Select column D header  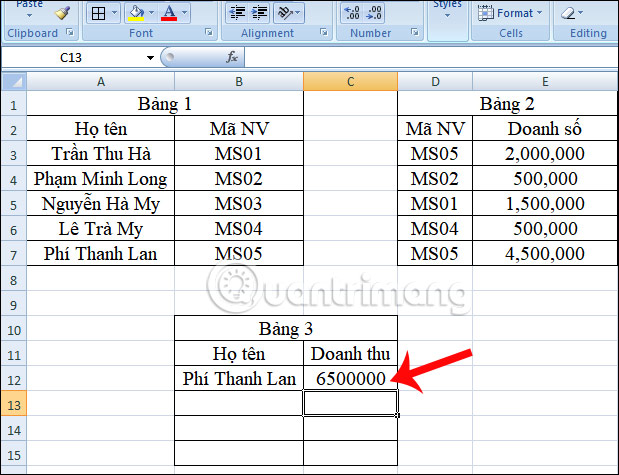pyautogui.click(x=435, y=82)
